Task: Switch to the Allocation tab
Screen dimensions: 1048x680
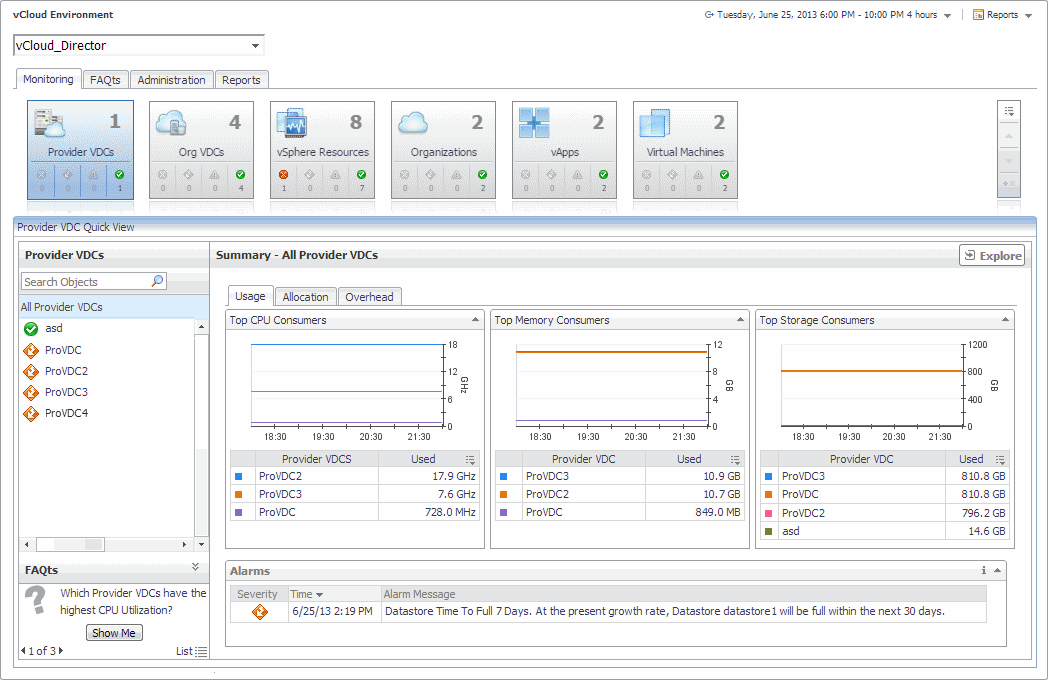Action: pos(305,297)
